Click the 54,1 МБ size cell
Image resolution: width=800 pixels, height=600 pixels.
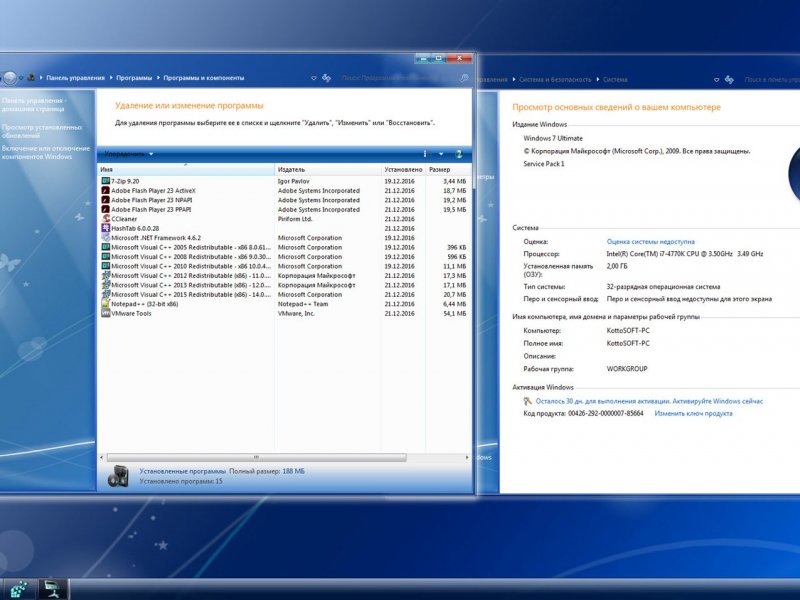(455, 313)
